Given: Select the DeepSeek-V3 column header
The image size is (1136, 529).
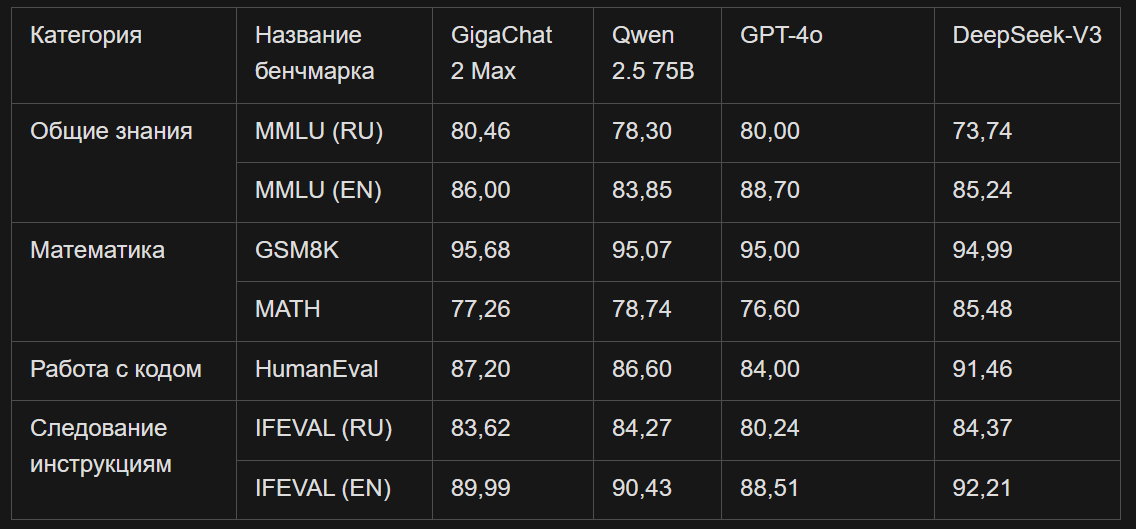Looking at the screenshot, I should [x=1027, y=55].
